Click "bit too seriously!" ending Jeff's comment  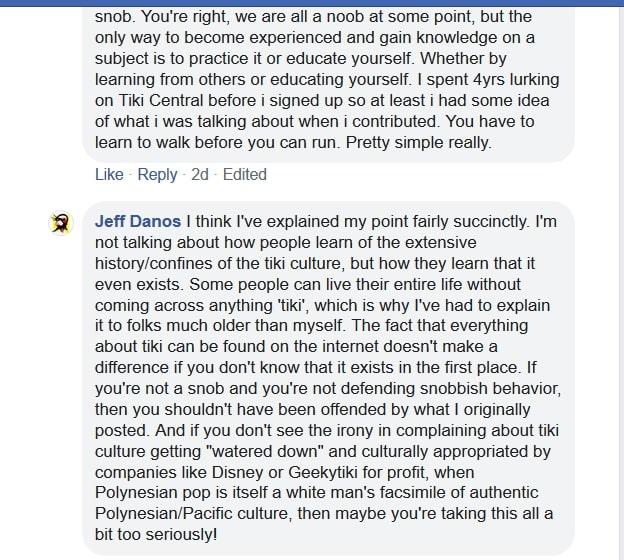155,535
